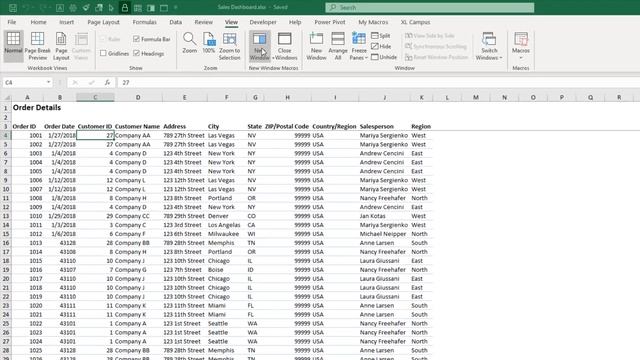Switch to the Developer tab
640x360 pixels.
pos(263,22)
